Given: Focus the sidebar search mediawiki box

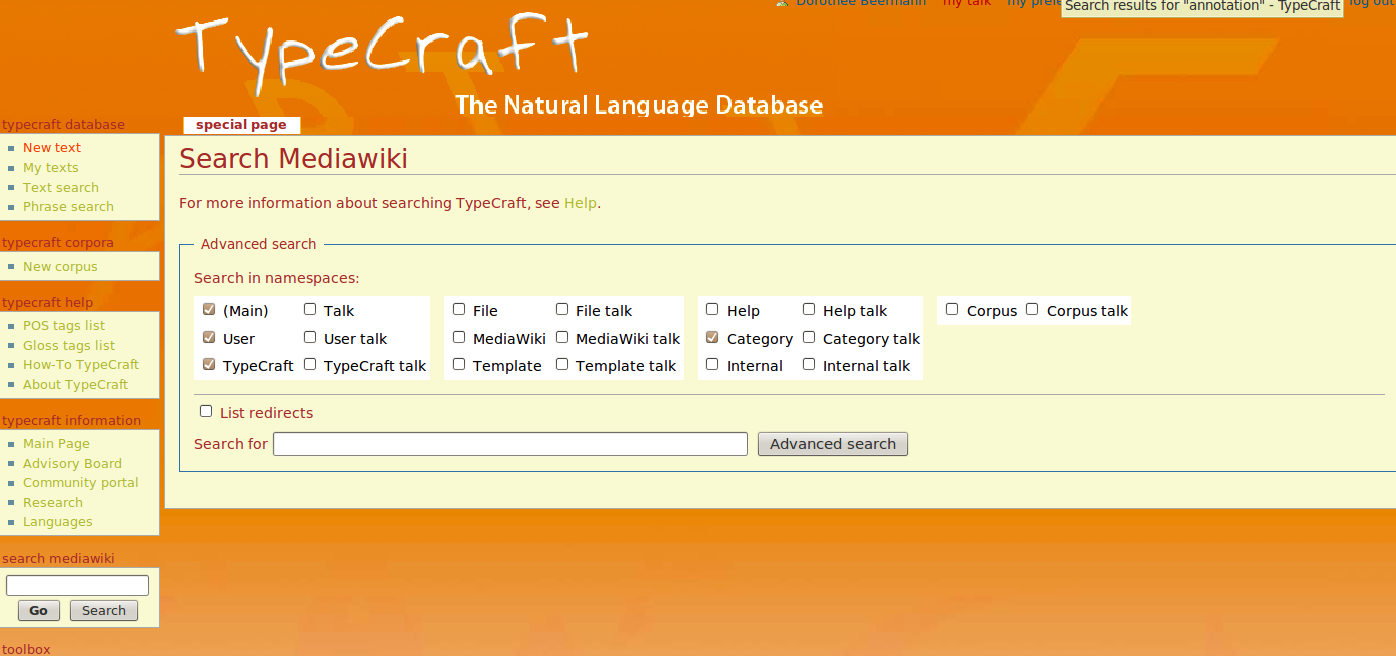Looking at the screenshot, I should click(77, 586).
